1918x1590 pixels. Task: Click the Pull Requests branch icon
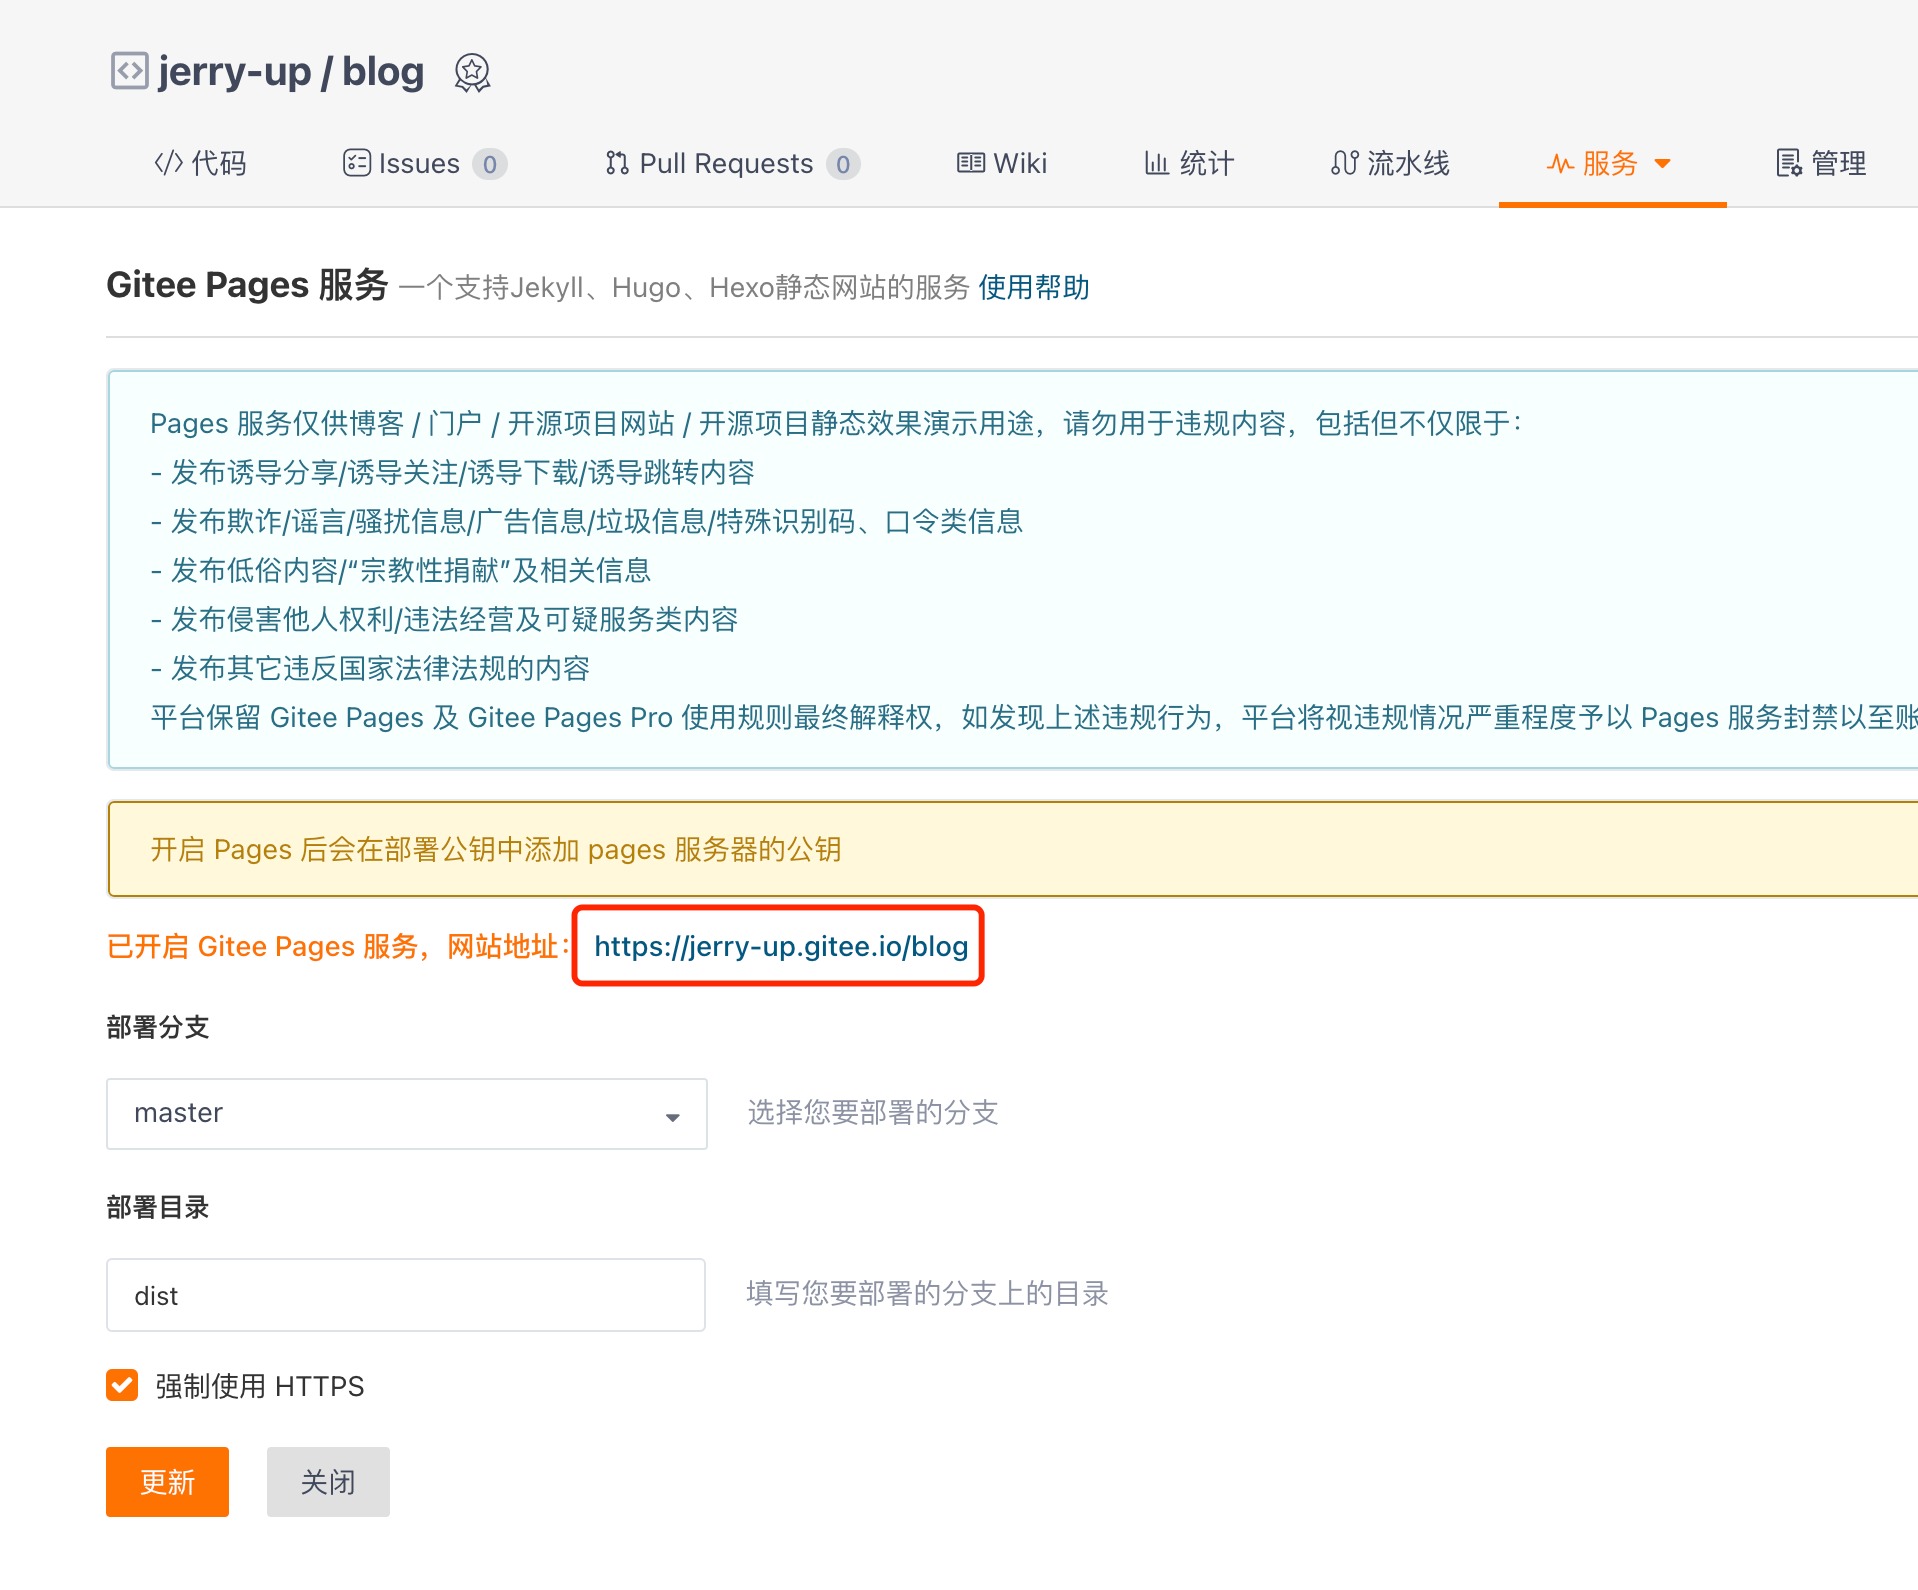(617, 163)
